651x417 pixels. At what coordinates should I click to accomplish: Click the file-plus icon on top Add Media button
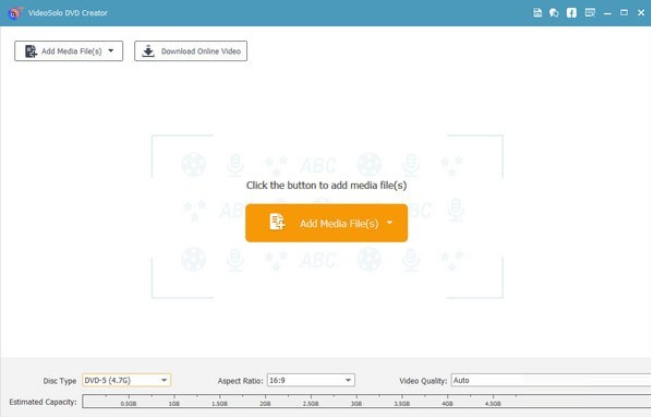pyautogui.click(x=31, y=51)
